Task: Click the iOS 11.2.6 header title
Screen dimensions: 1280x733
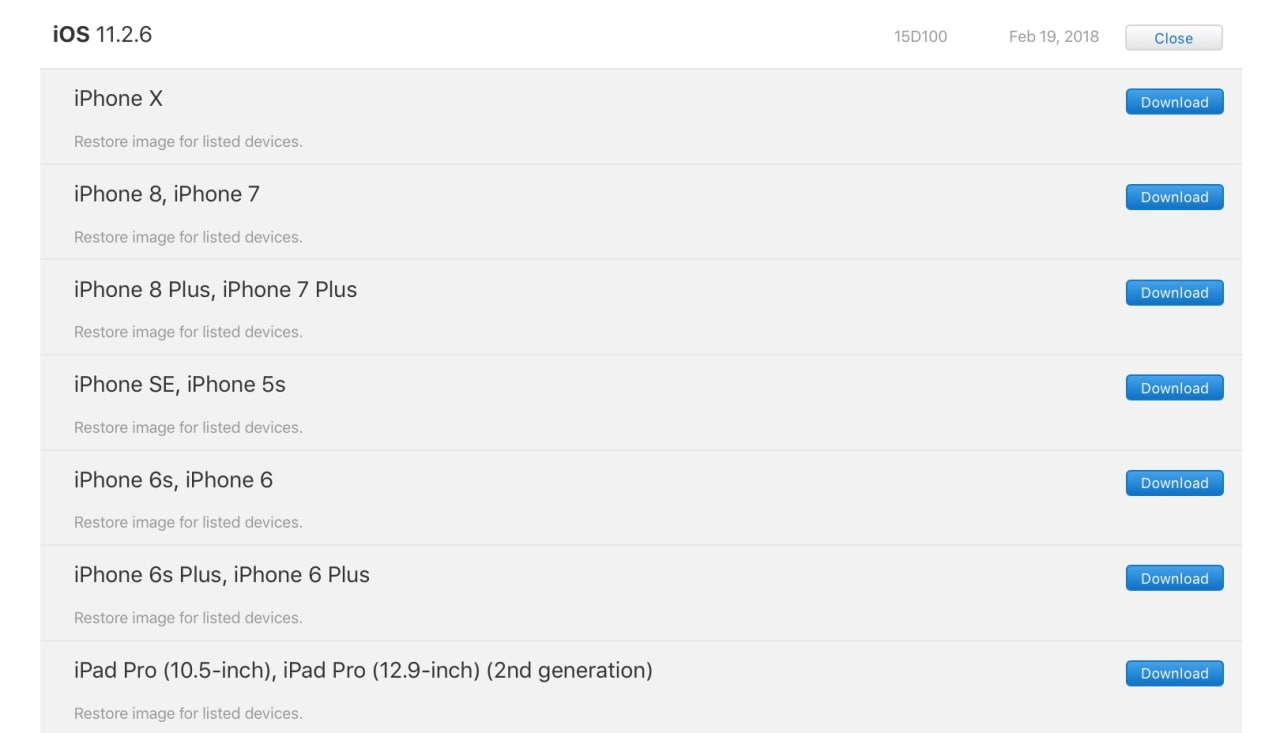Action: click(x=102, y=35)
